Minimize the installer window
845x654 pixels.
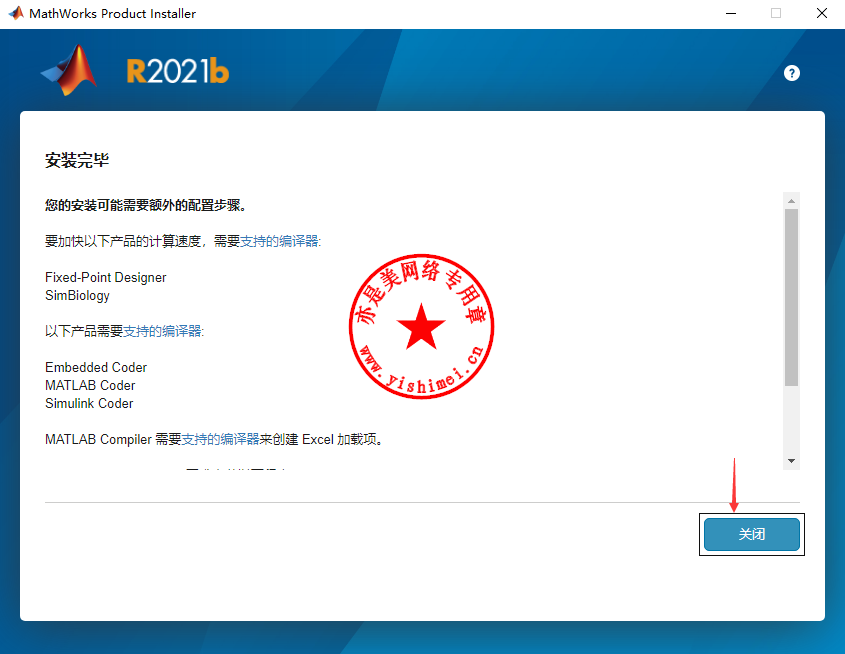pos(731,13)
